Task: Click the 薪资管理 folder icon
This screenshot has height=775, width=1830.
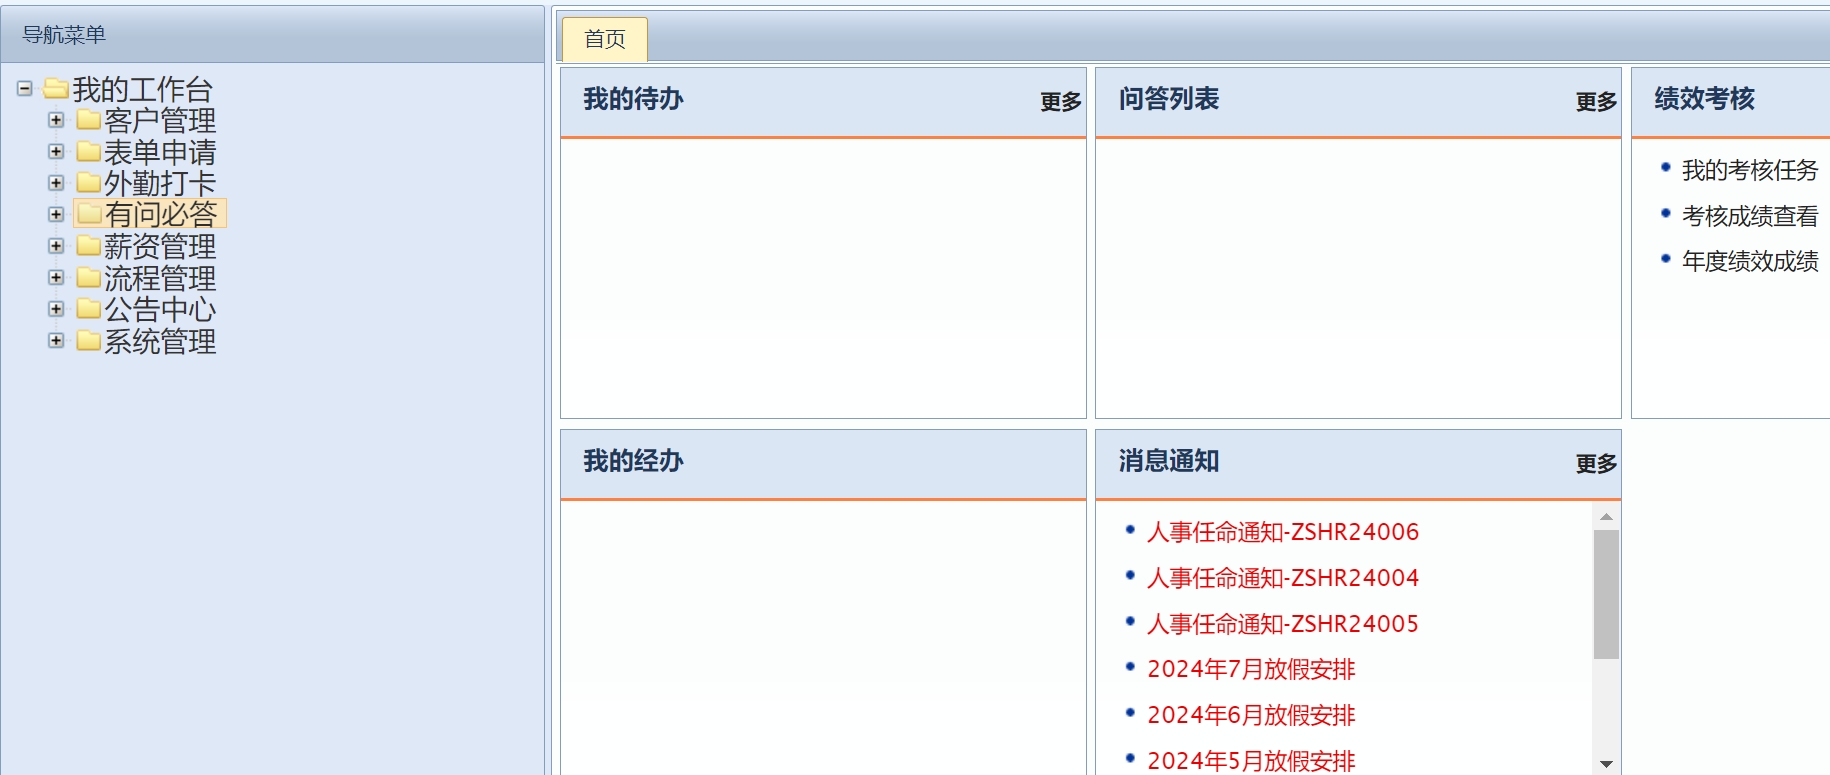Action: pyautogui.click(x=89, y=246)
